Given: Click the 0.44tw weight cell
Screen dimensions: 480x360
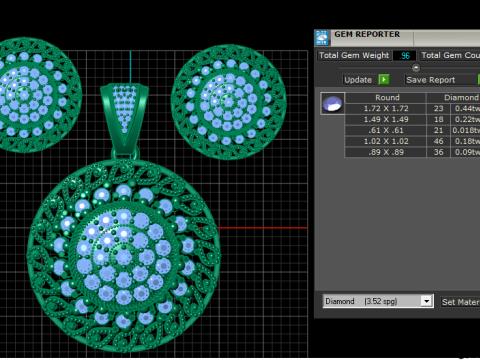Looking at the screenshot, I should point(466,109).
